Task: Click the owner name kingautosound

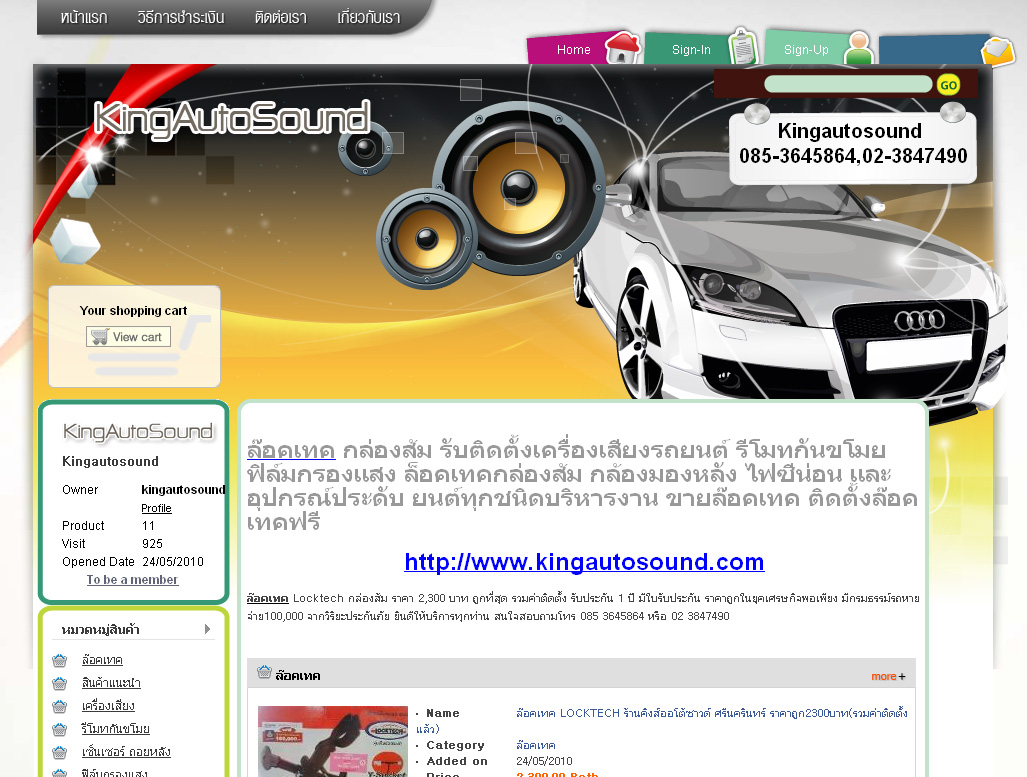Action: (x=183, y=490)
